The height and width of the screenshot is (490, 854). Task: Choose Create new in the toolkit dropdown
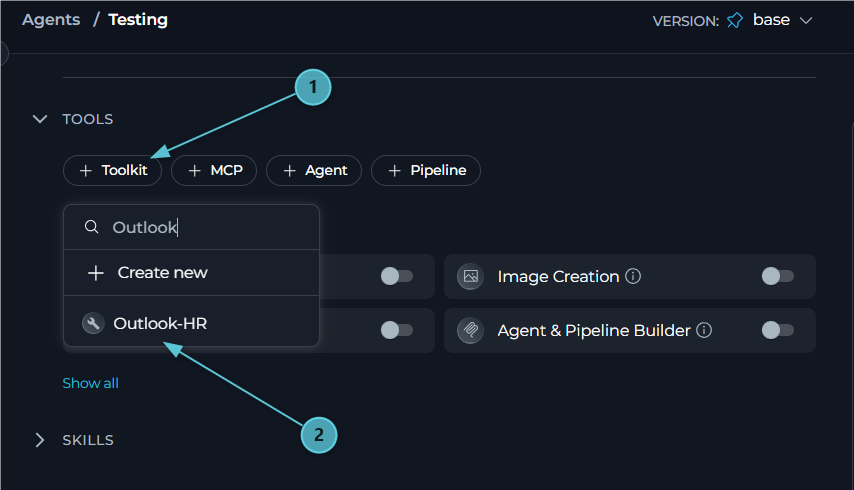click(x=191, y=273)
